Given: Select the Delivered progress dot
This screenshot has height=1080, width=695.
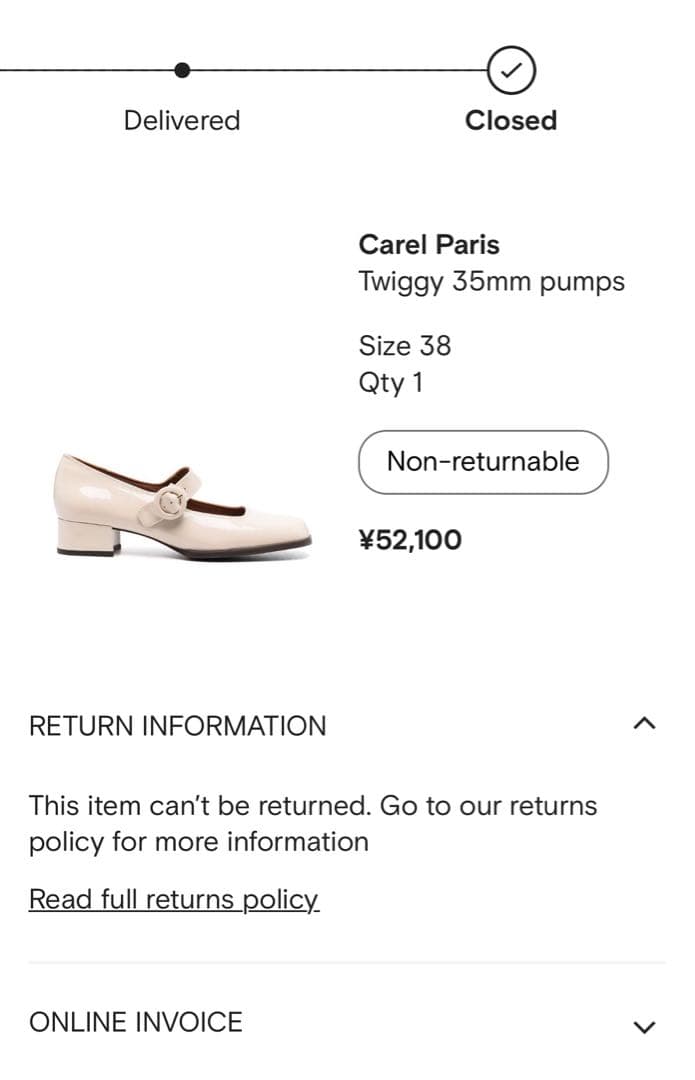Looking at the screenshot, I should pyautogui.click(x=181, y=69).
